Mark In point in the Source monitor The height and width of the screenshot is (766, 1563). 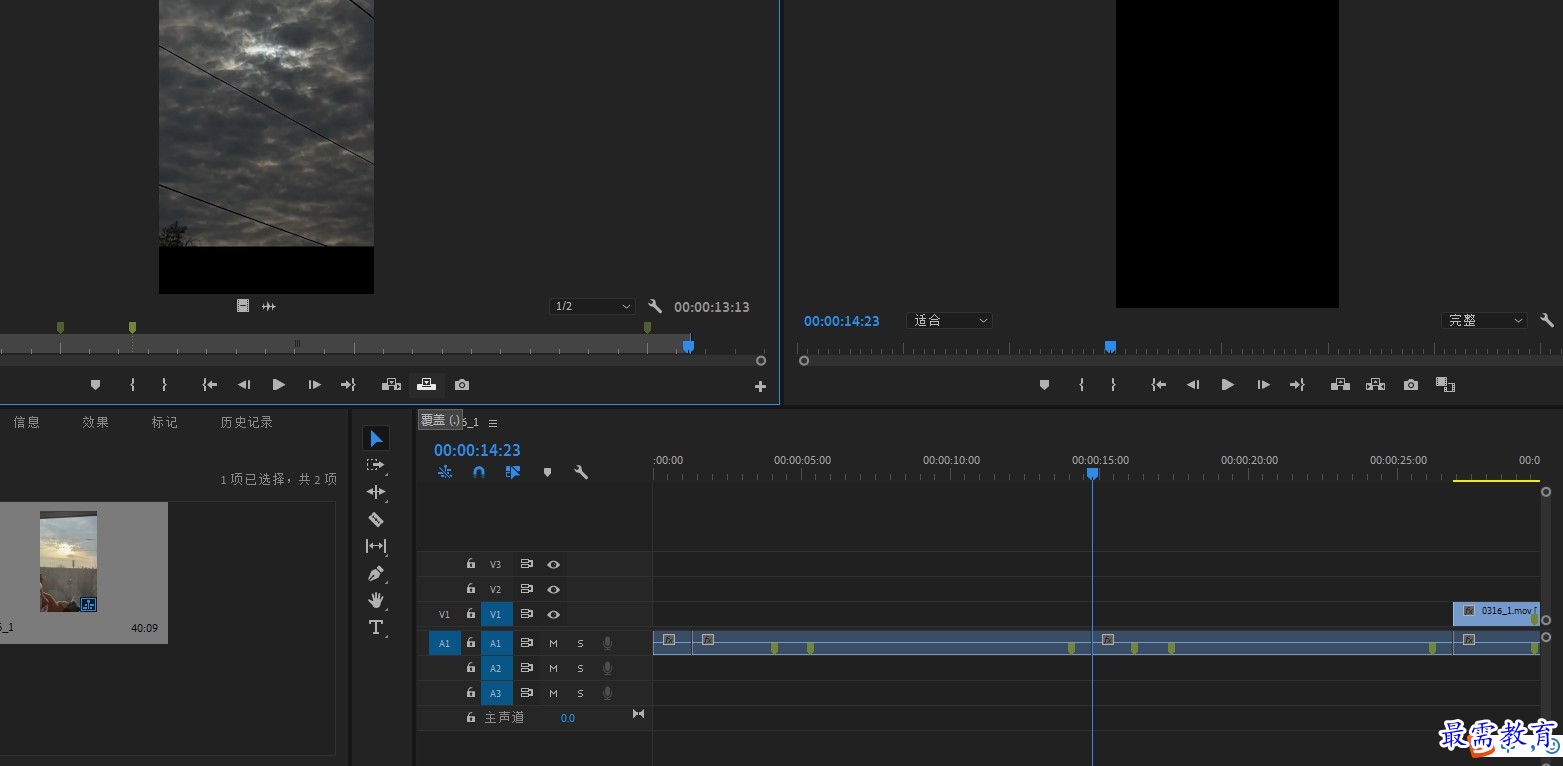click(x=132, y=385)
